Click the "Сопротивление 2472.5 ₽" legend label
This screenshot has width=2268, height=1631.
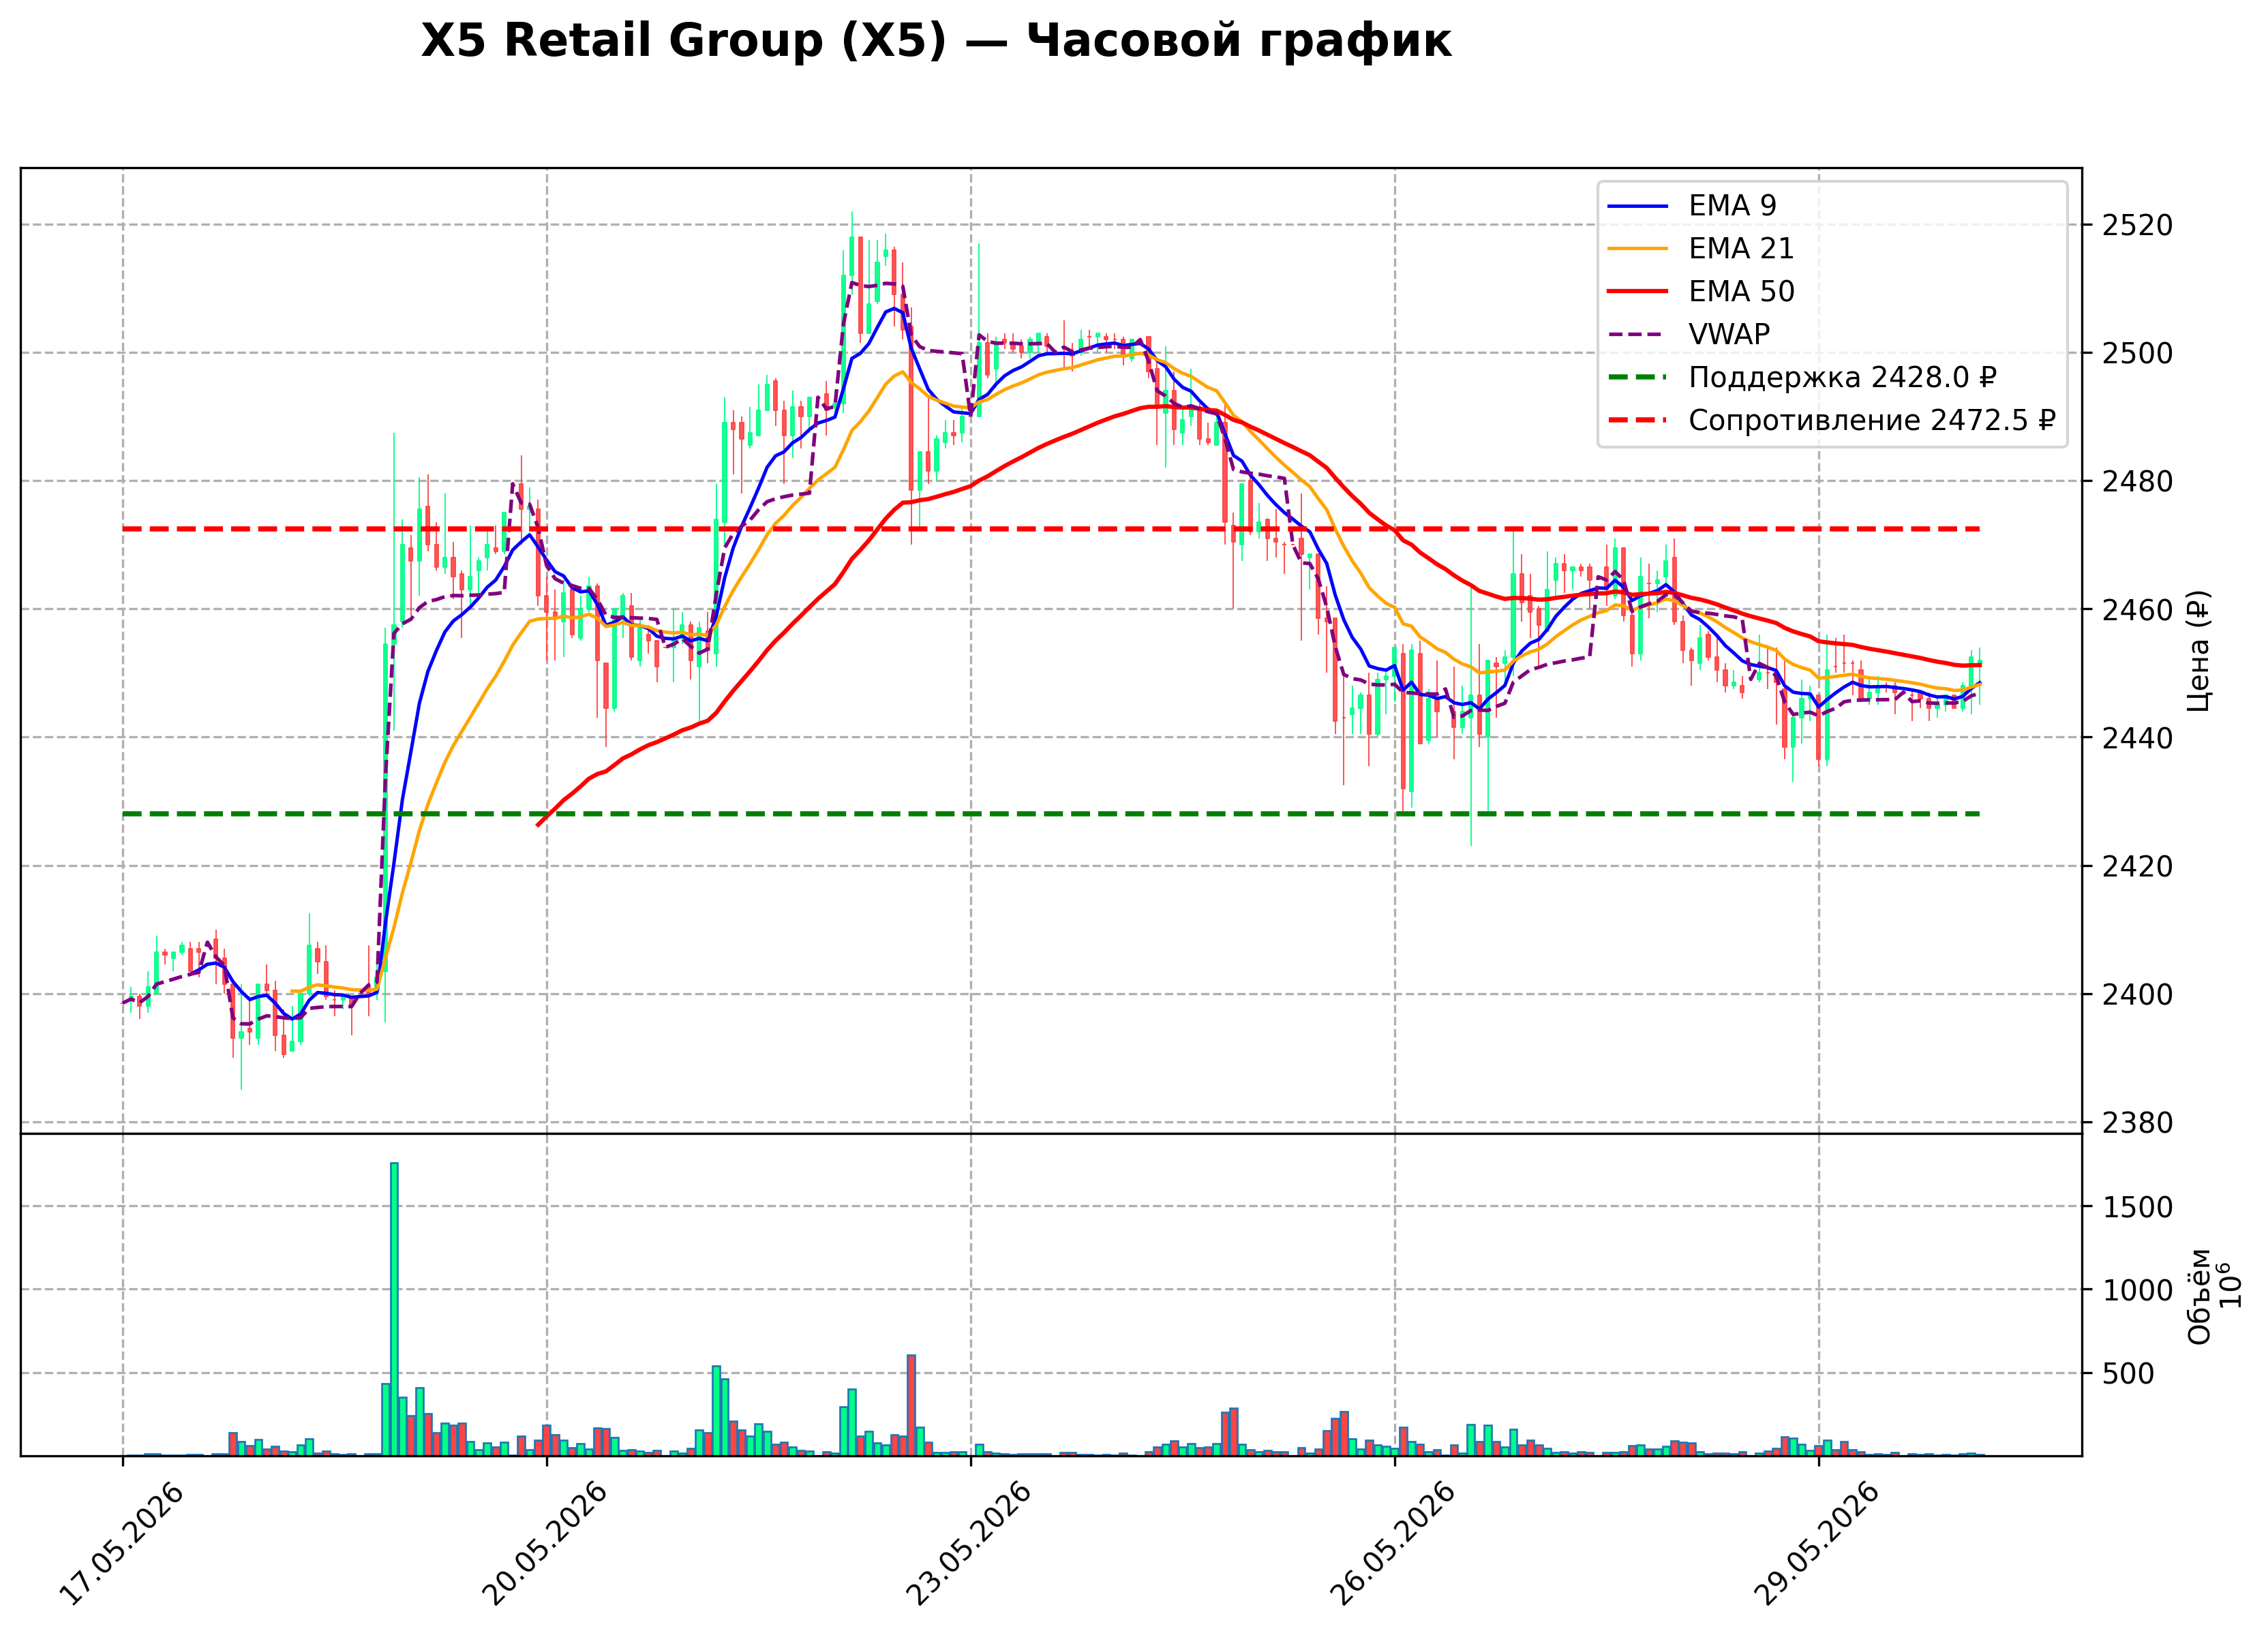tap(1872, 420)
